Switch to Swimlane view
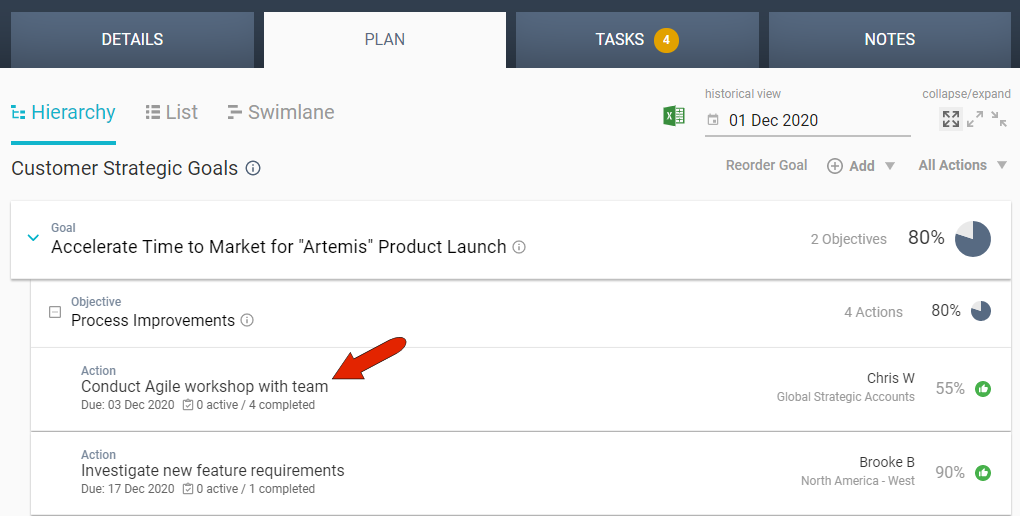This screenshot has width=1020, height=516. point(280,113)
